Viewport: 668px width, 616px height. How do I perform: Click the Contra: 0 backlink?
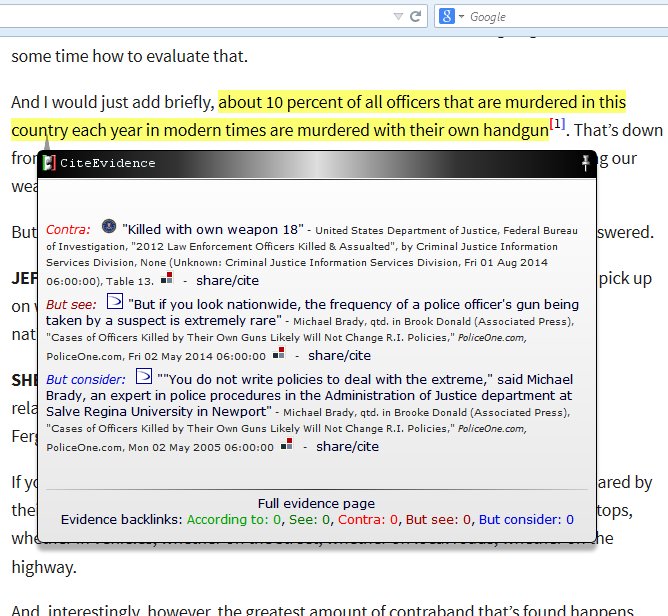click(368, 520)
